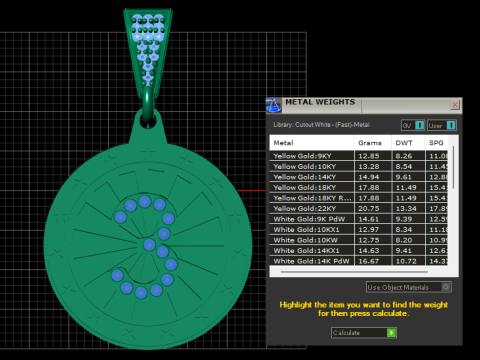This screenshot has width=480, height=360.
Task: Select the White Gold:9K PdW row
Action: pyautogui.click(x=358, y=219)
